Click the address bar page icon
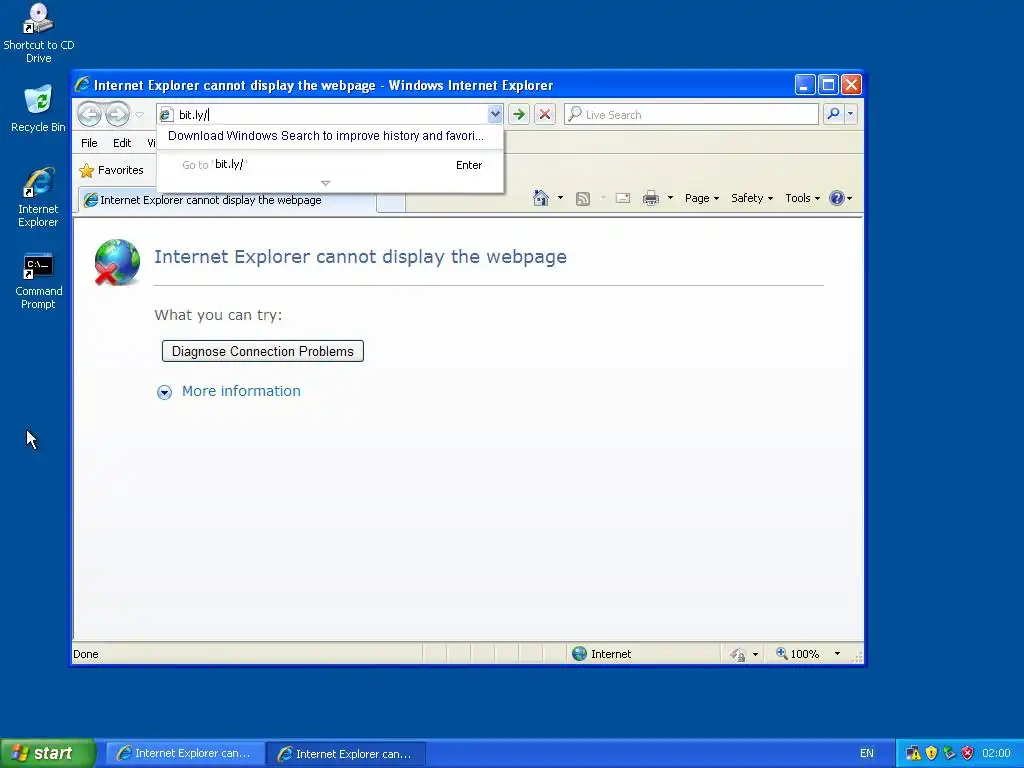Viewport: 1024px width, 768px height. click(x=166, y=115)
